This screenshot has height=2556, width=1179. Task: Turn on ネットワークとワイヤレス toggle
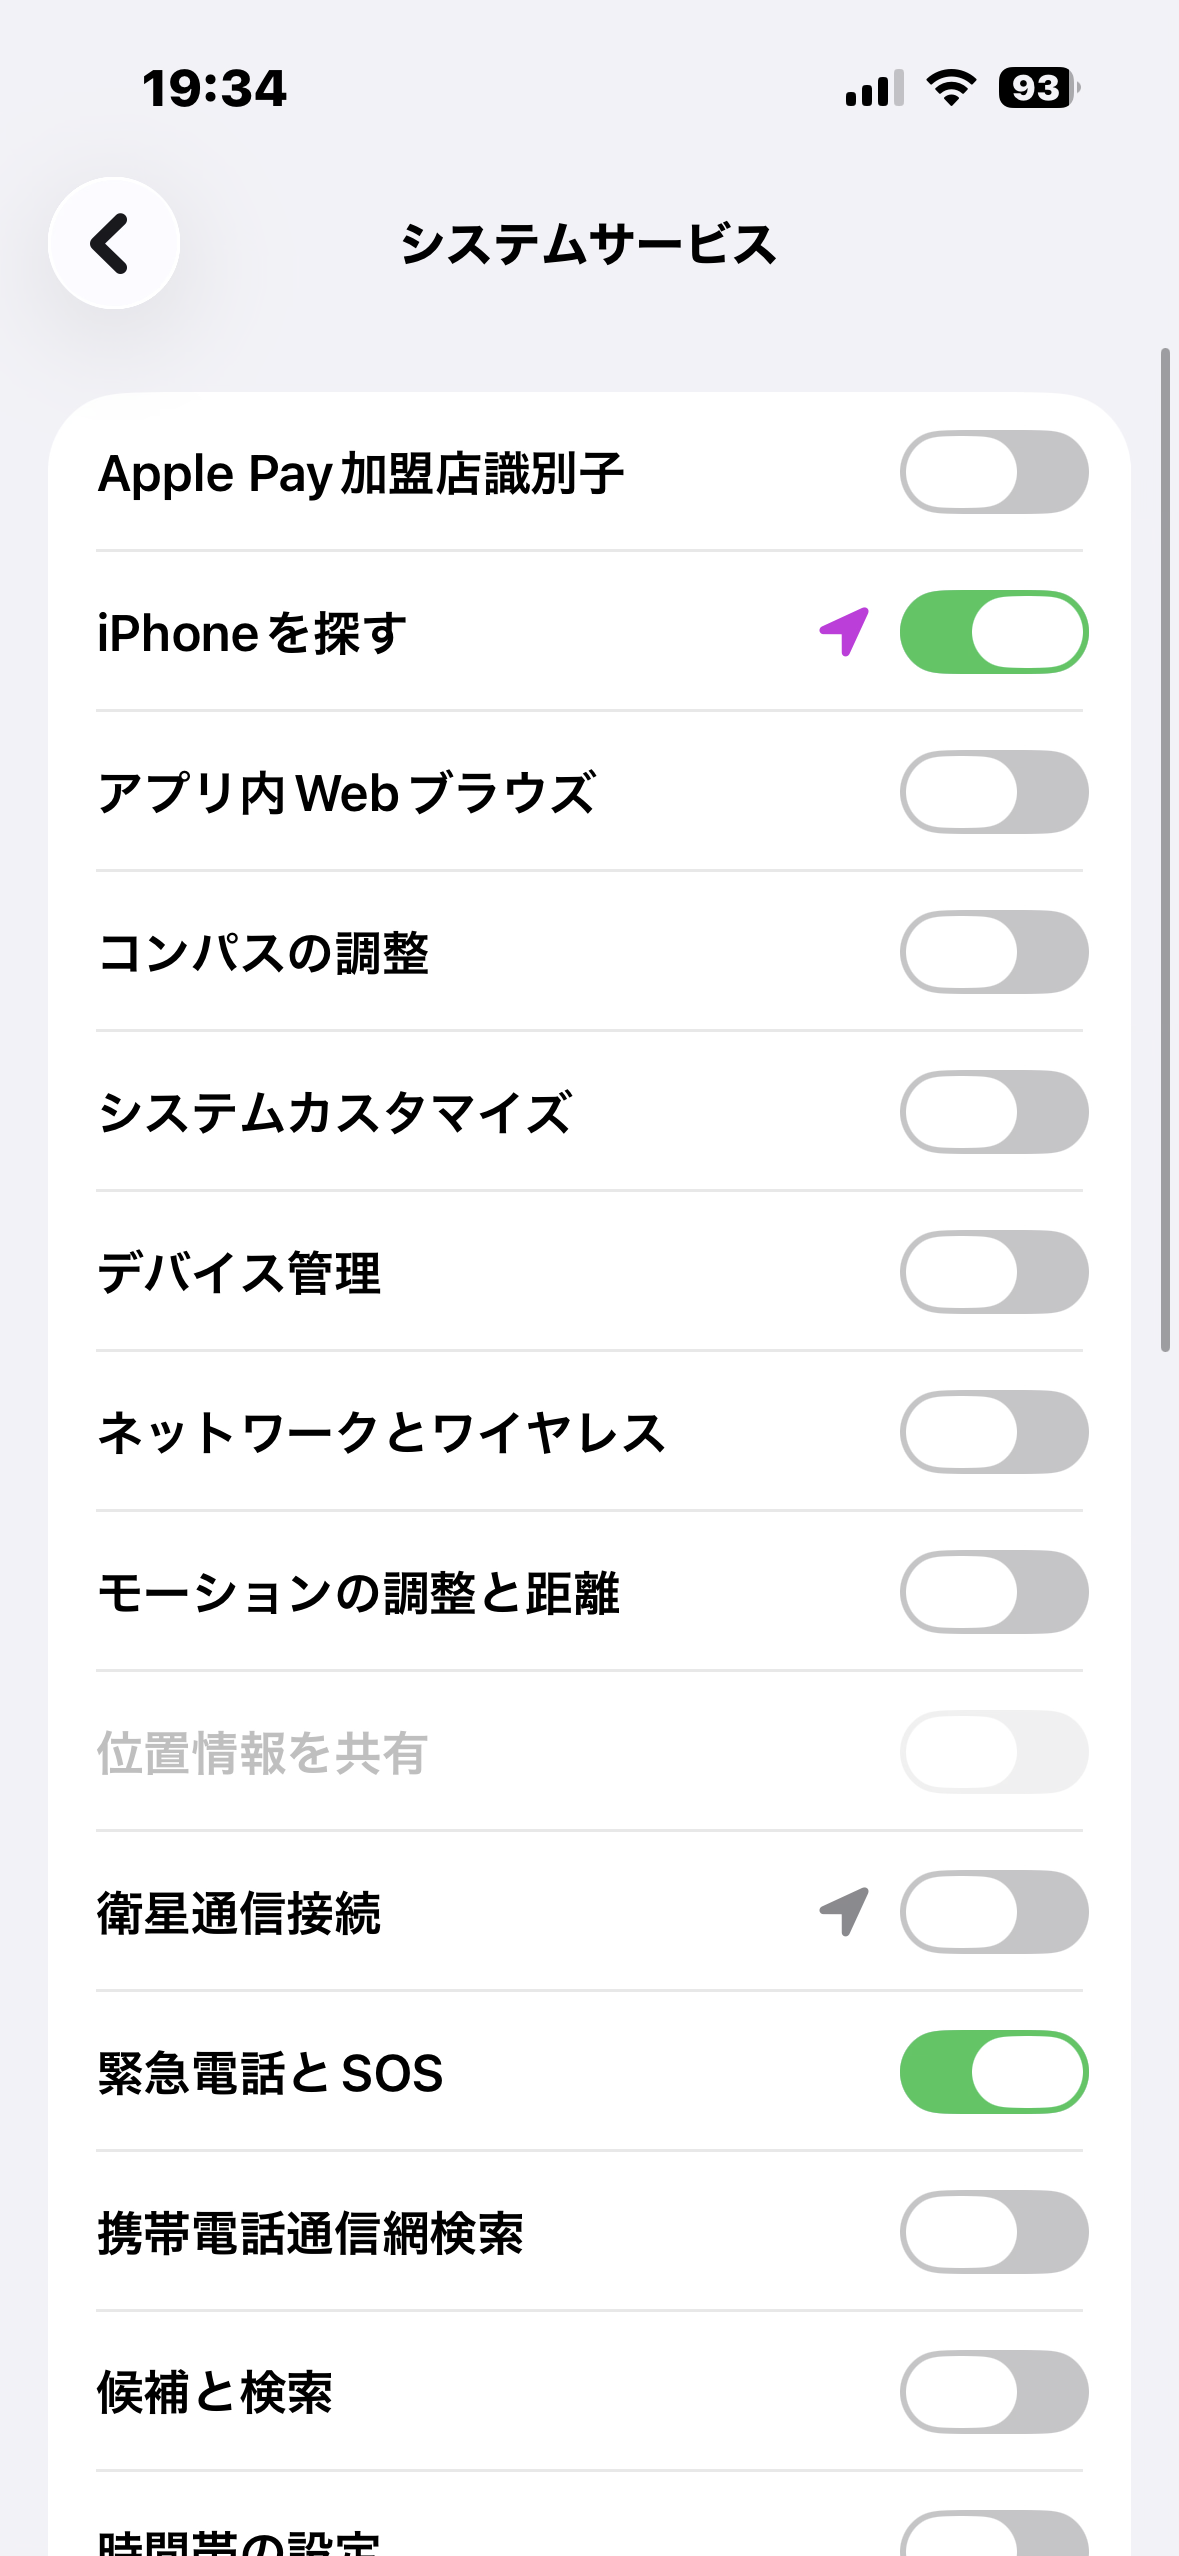[993, 1432]
